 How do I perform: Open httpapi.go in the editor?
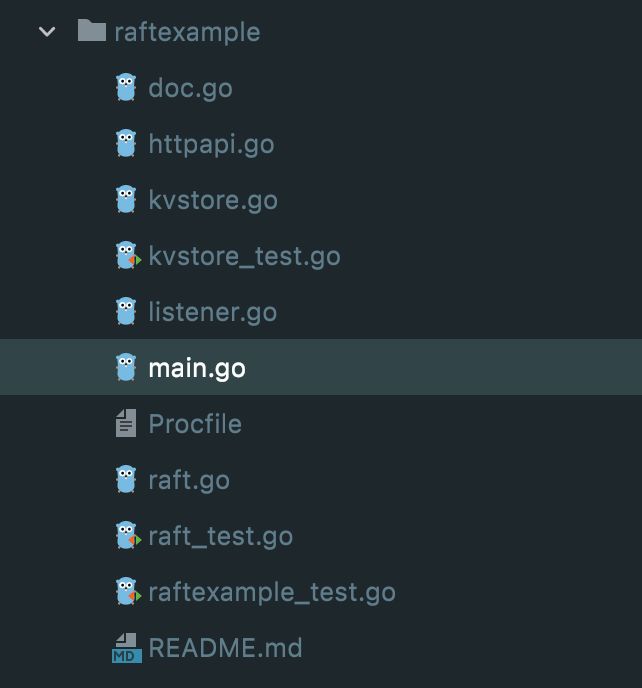[x=212, y=144]
